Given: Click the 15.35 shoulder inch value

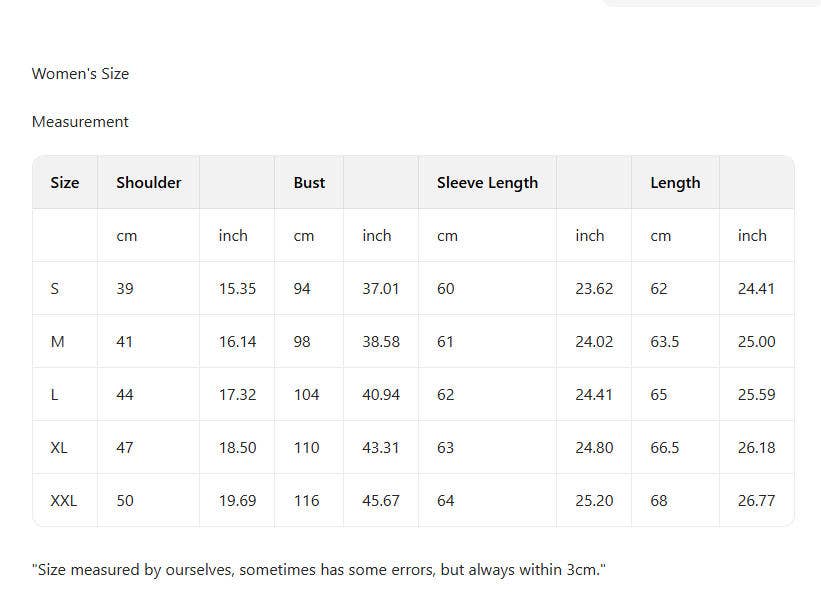Looking at the screenshot, I should [237, 289].
